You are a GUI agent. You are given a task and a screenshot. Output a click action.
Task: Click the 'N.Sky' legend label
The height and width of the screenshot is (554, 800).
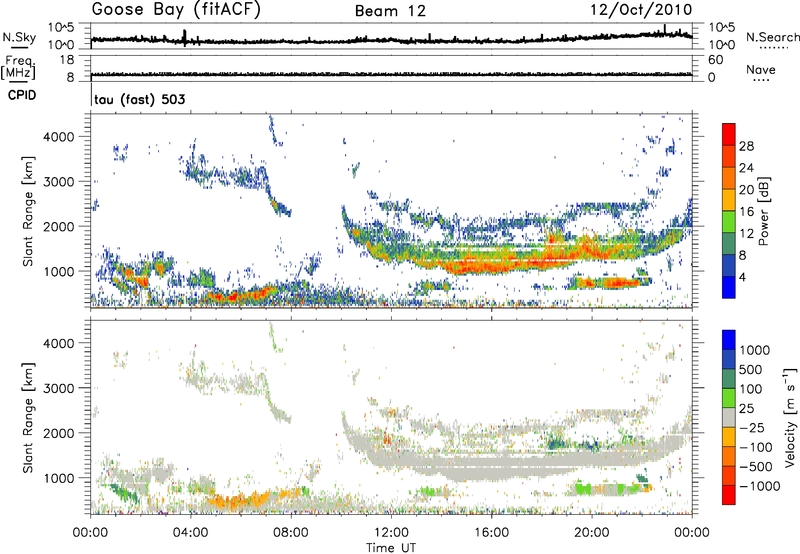tap(19, 37)
